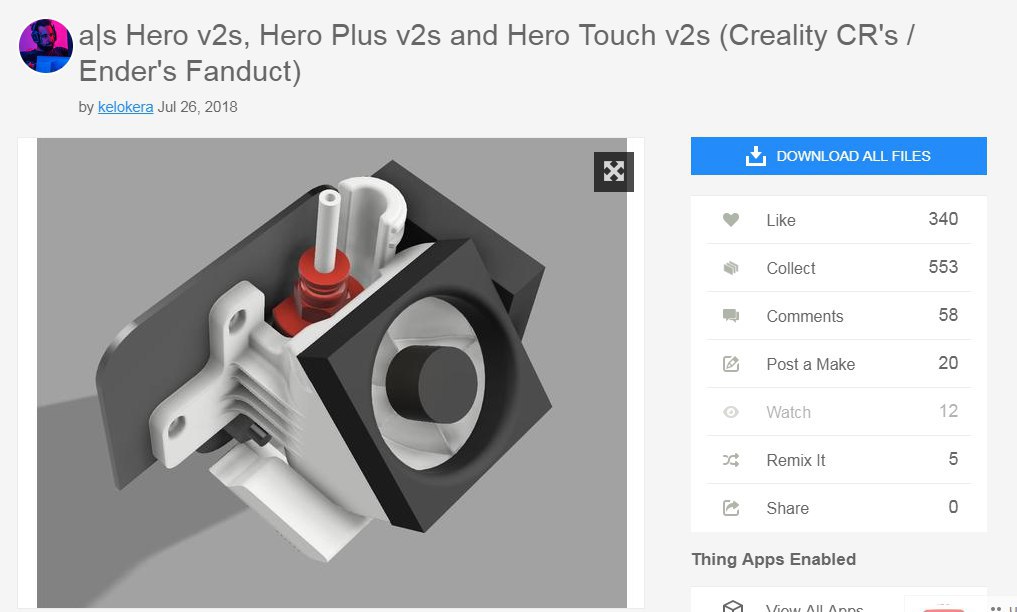Click the Download All Files button
The height and width of the screenshot is (612, 1017).
click(839, 156)
